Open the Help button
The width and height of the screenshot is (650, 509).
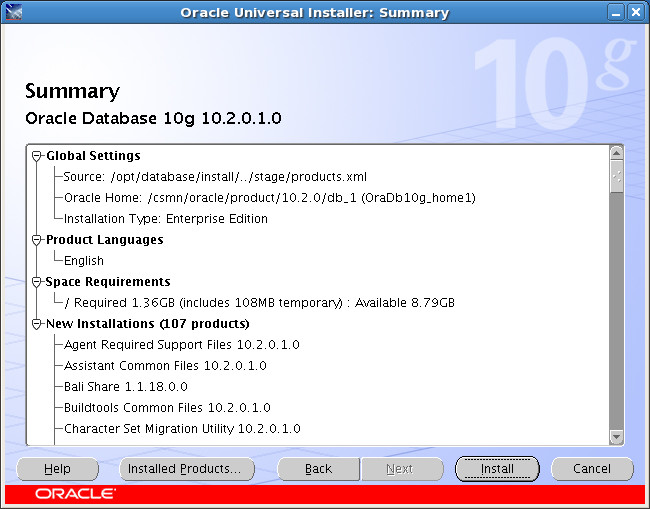pyautogui.click(x=57, y=469)
